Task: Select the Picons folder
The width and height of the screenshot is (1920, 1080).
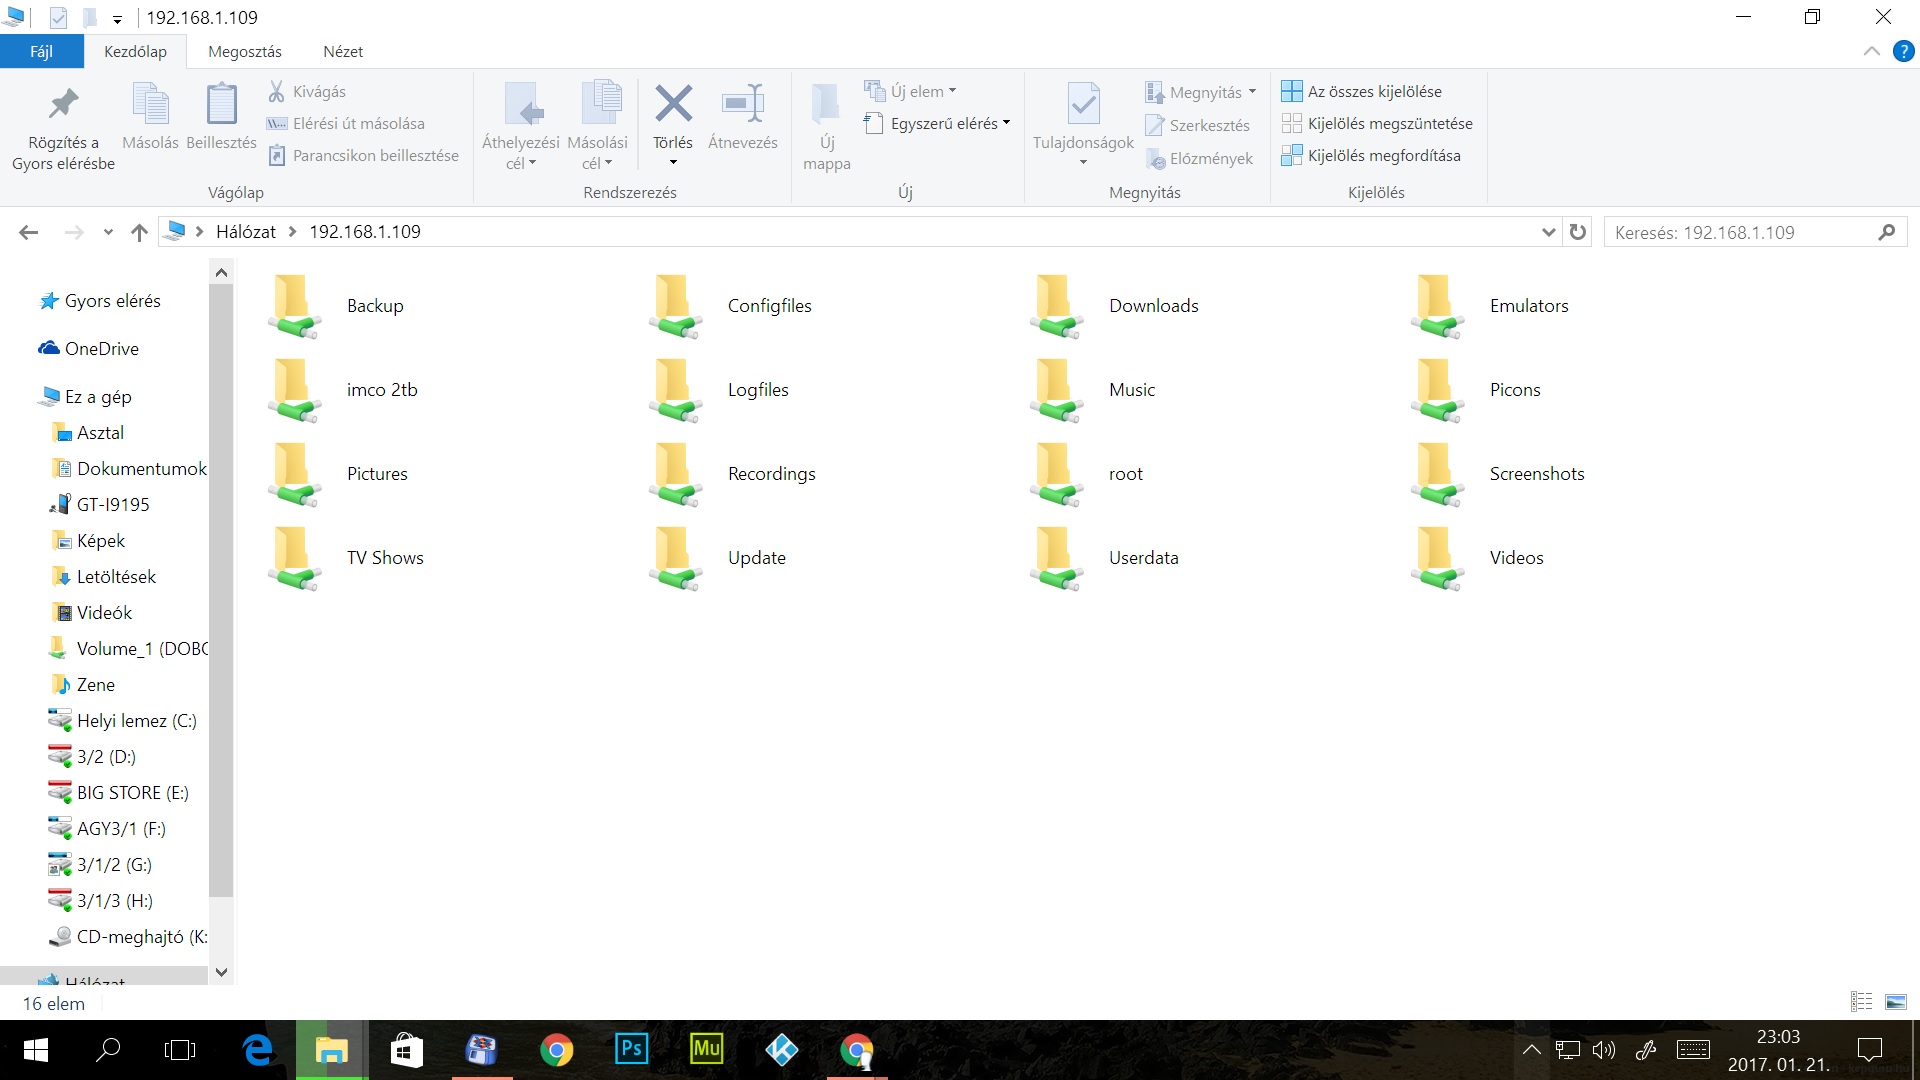Action: pos(1475,389)
